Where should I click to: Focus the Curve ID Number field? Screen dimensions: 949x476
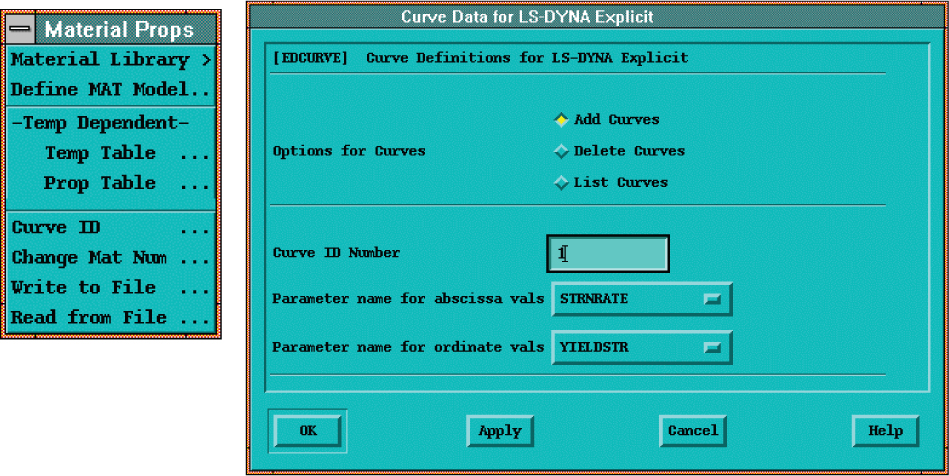(x=608, y=254)
